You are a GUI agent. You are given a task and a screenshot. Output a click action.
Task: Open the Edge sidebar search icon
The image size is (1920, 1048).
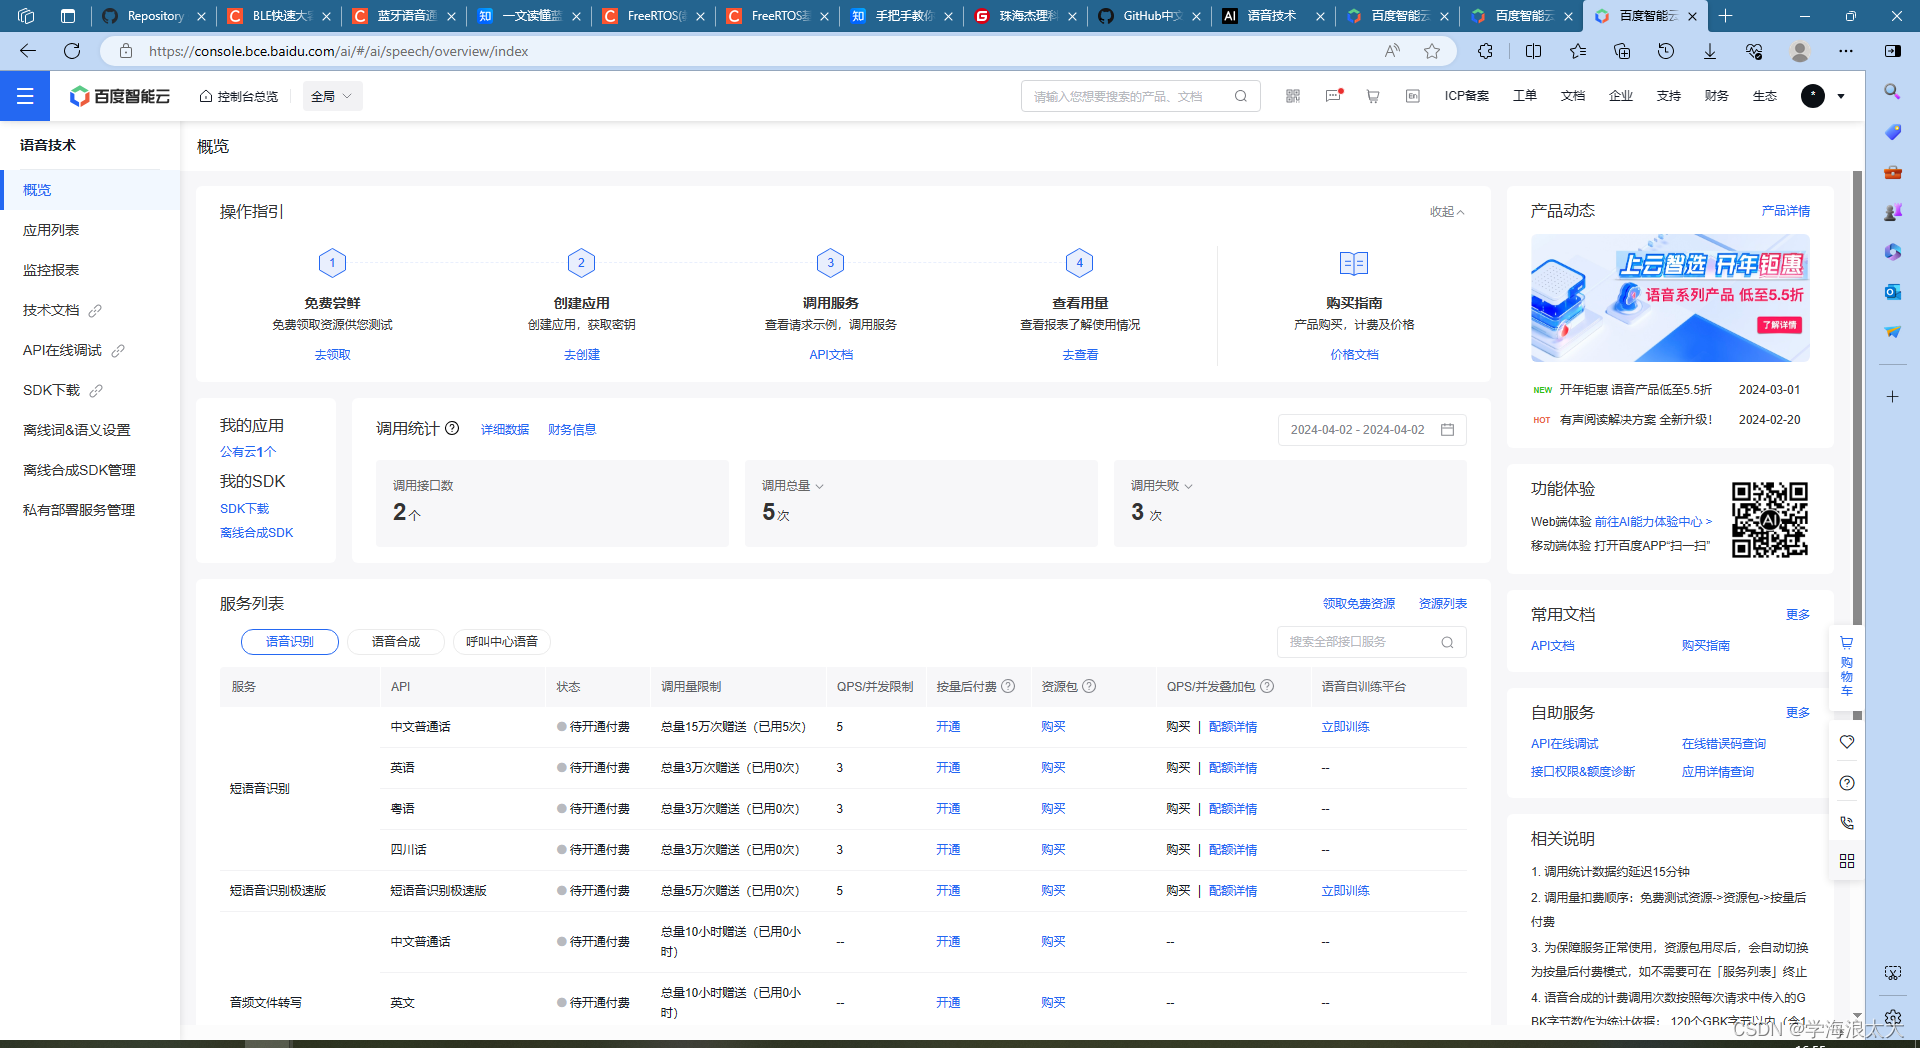click(x=1892, y=92)
